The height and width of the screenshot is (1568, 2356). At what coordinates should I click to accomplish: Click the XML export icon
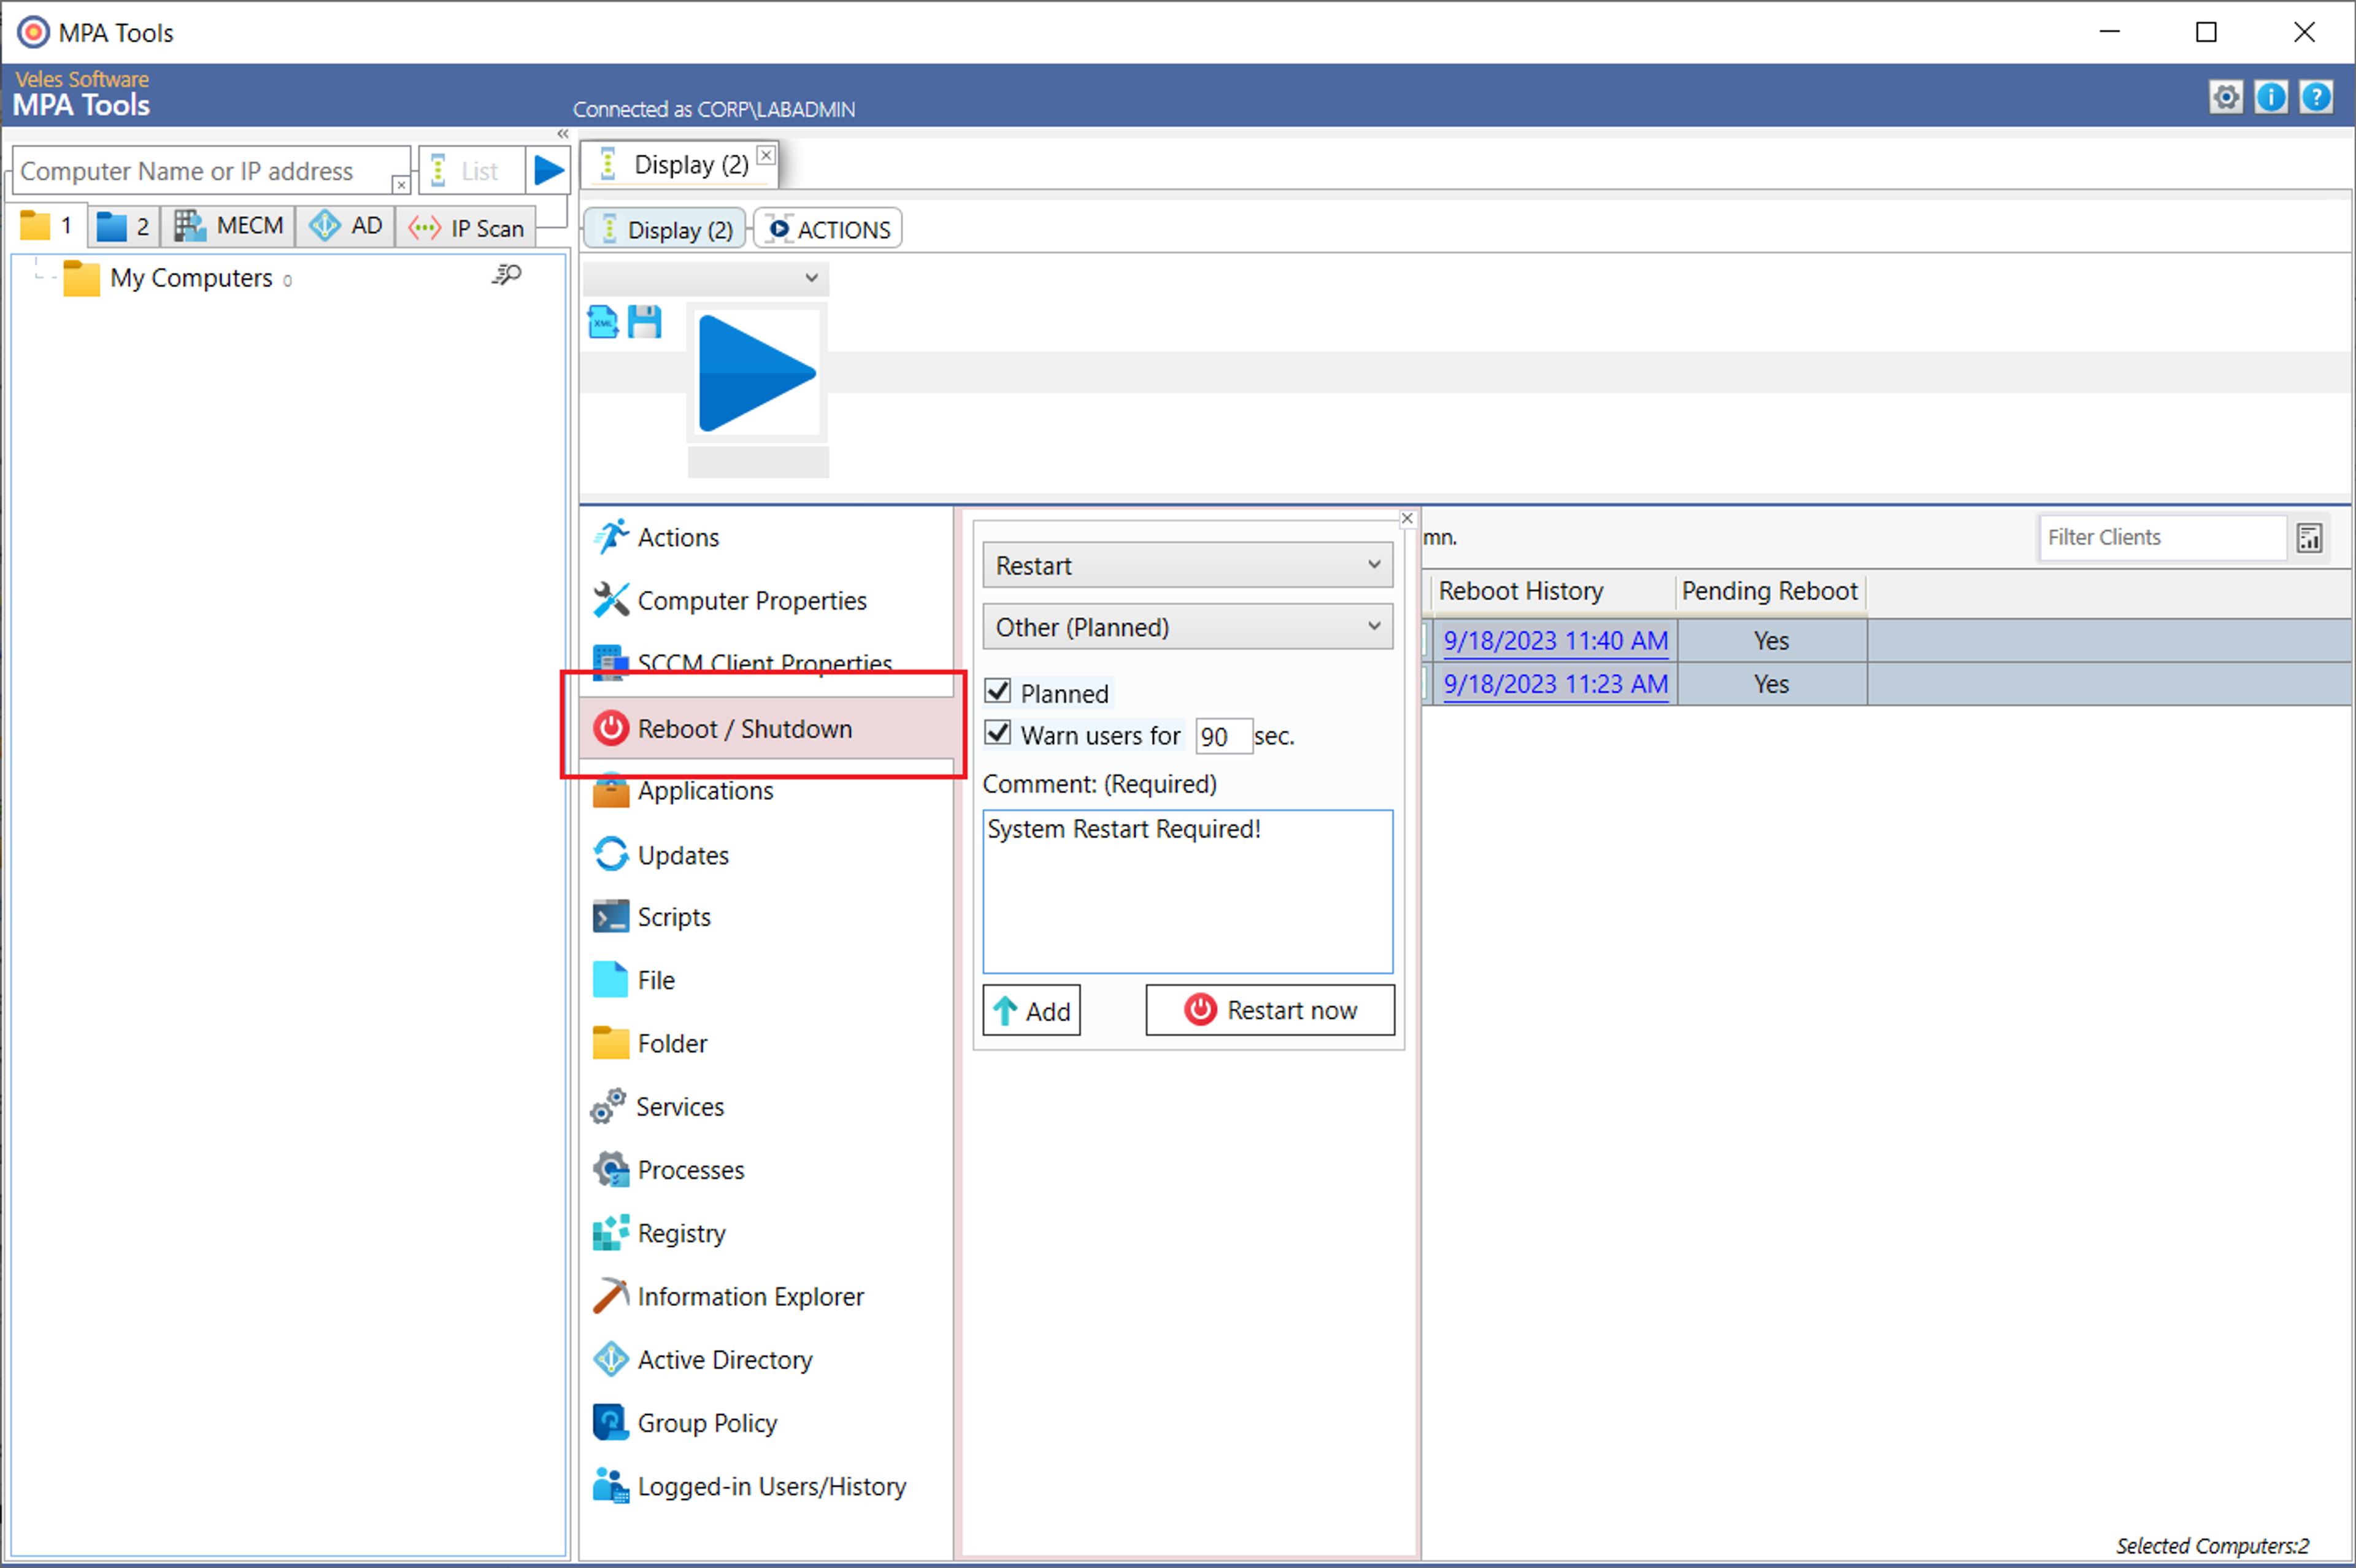(603, 322)
